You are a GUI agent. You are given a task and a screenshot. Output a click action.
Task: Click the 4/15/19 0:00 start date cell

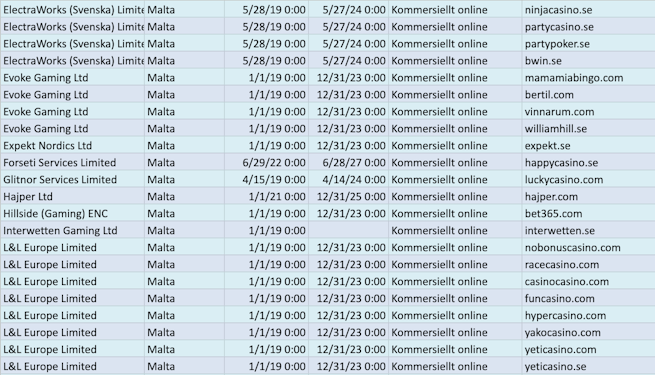[266, 180]
